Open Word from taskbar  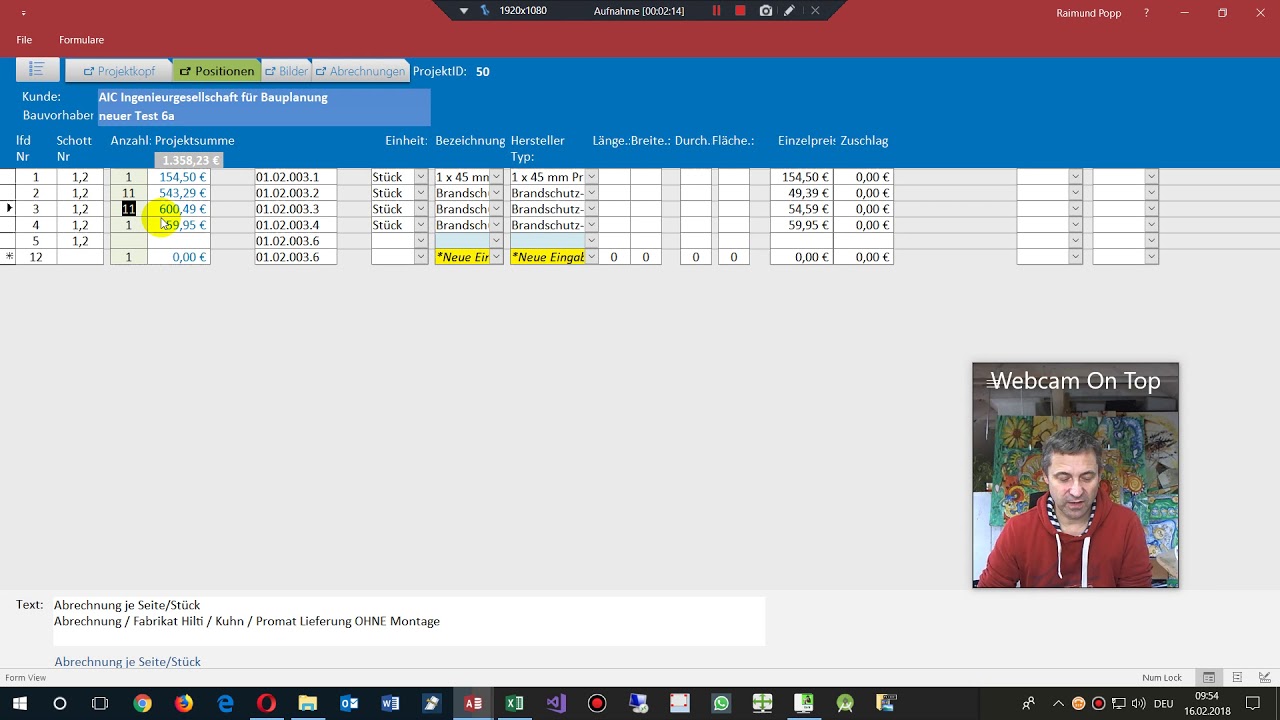point(390,704)
